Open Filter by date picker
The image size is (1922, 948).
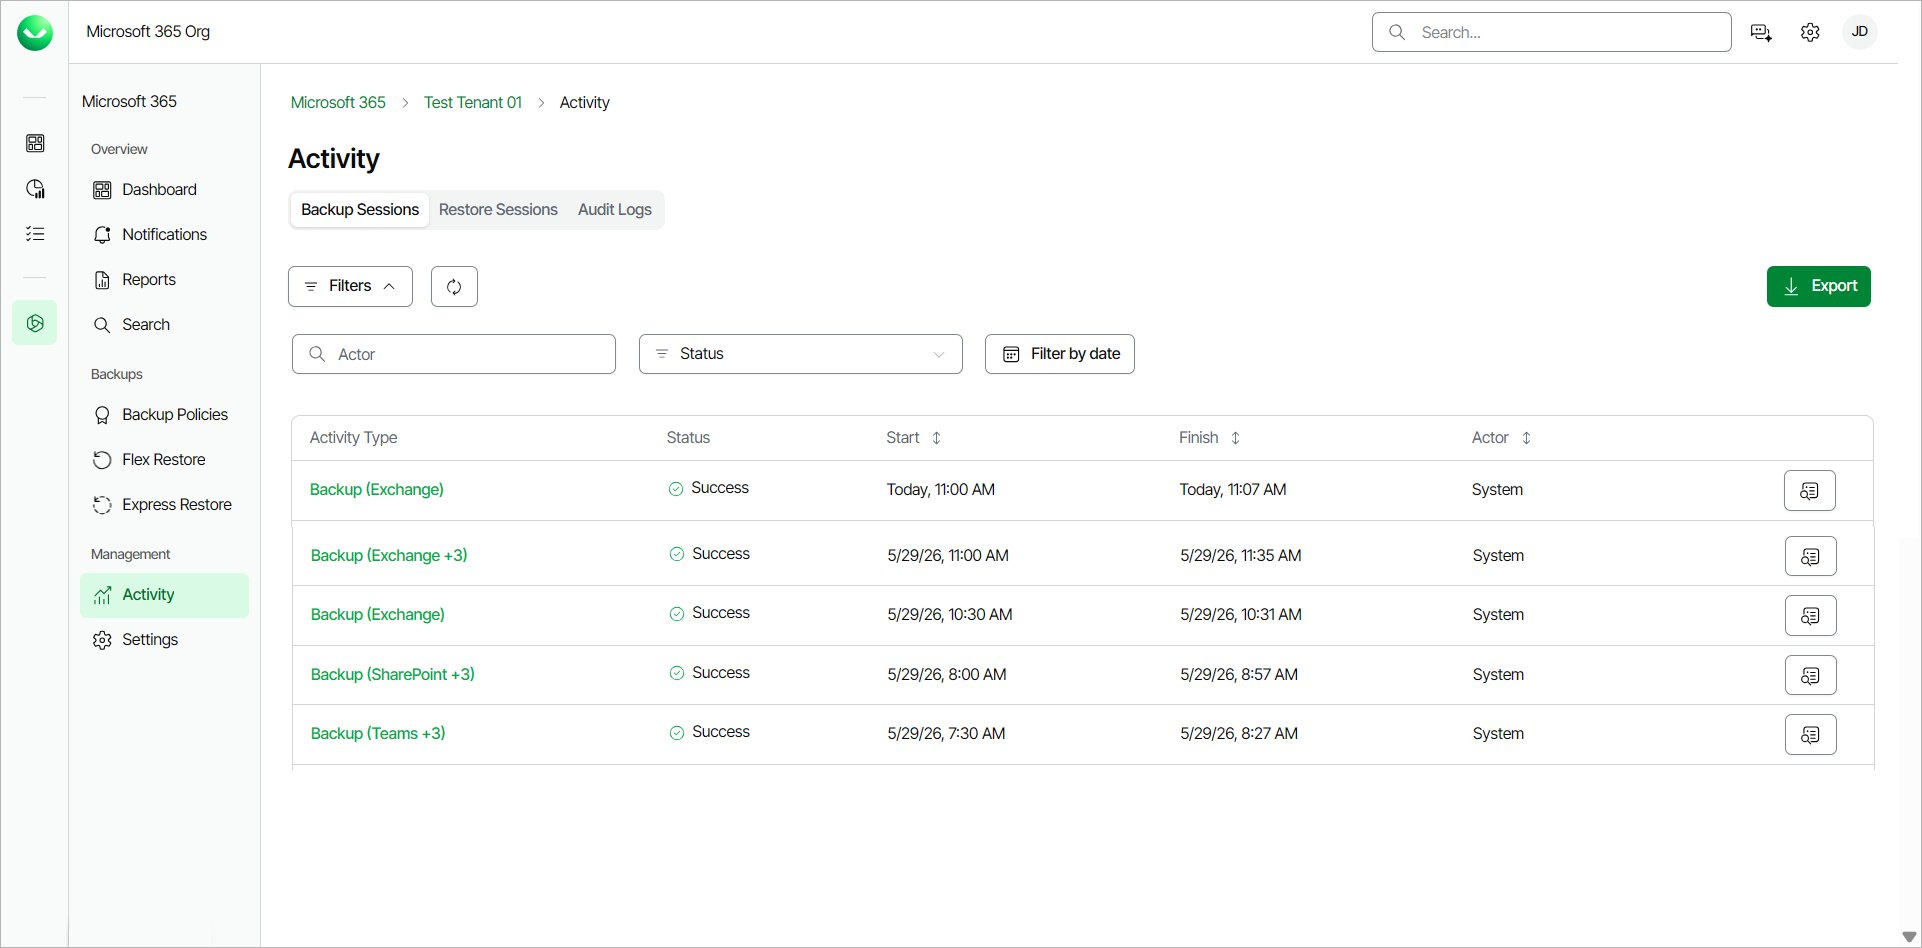coord(1059,354)
